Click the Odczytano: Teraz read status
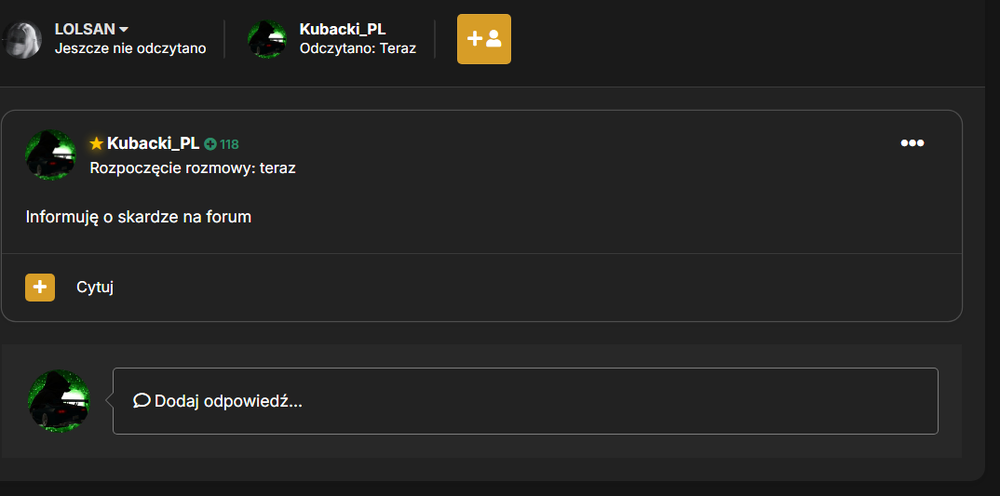Screen dimensions: 1000x496 coord(358,48)
